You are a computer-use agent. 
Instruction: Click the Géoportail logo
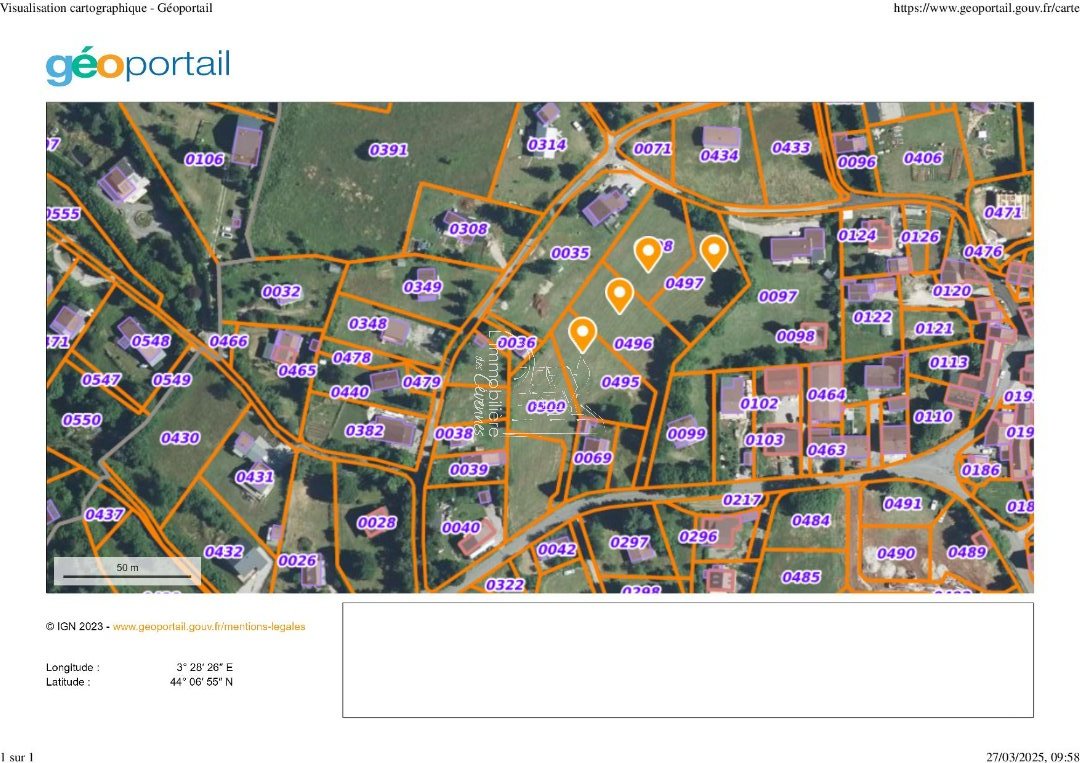(137, 66)
